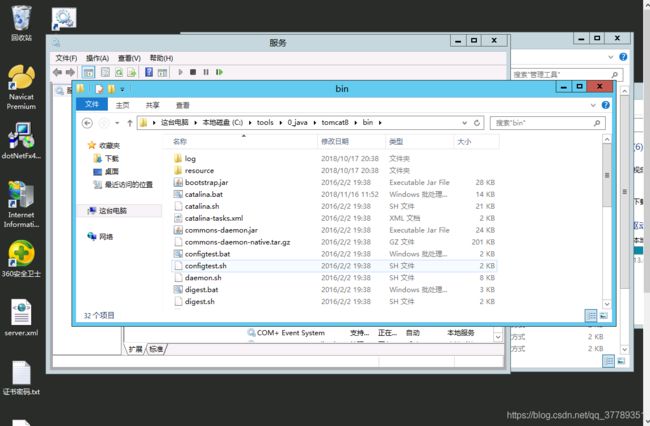Select configtest.sh file
The width and height of the screenshot is (650, 426).
click(x=334, y=266)
